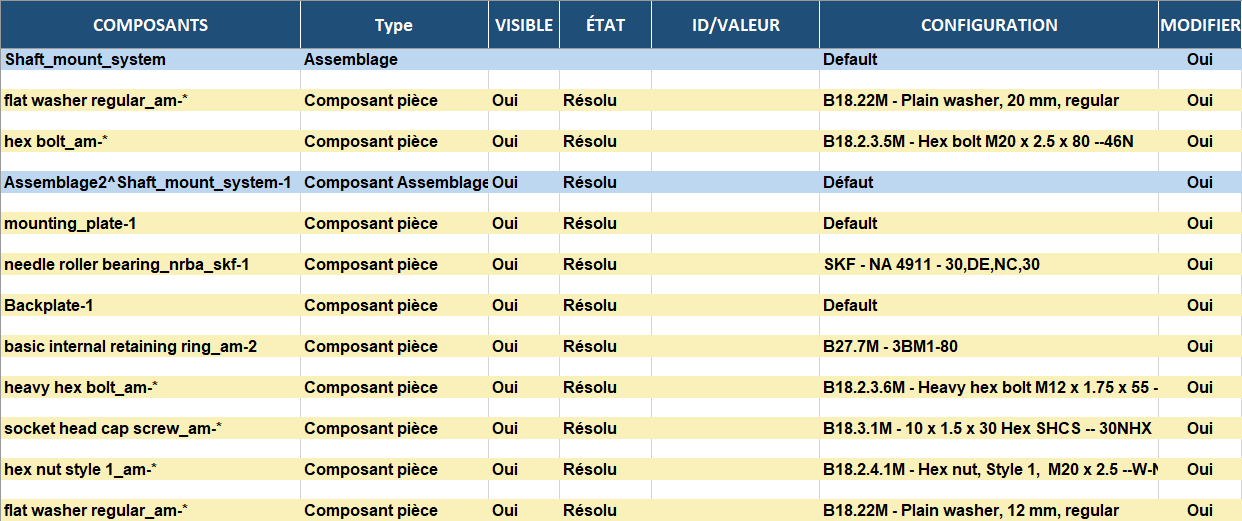Click the Type column header

pos(394,25)
